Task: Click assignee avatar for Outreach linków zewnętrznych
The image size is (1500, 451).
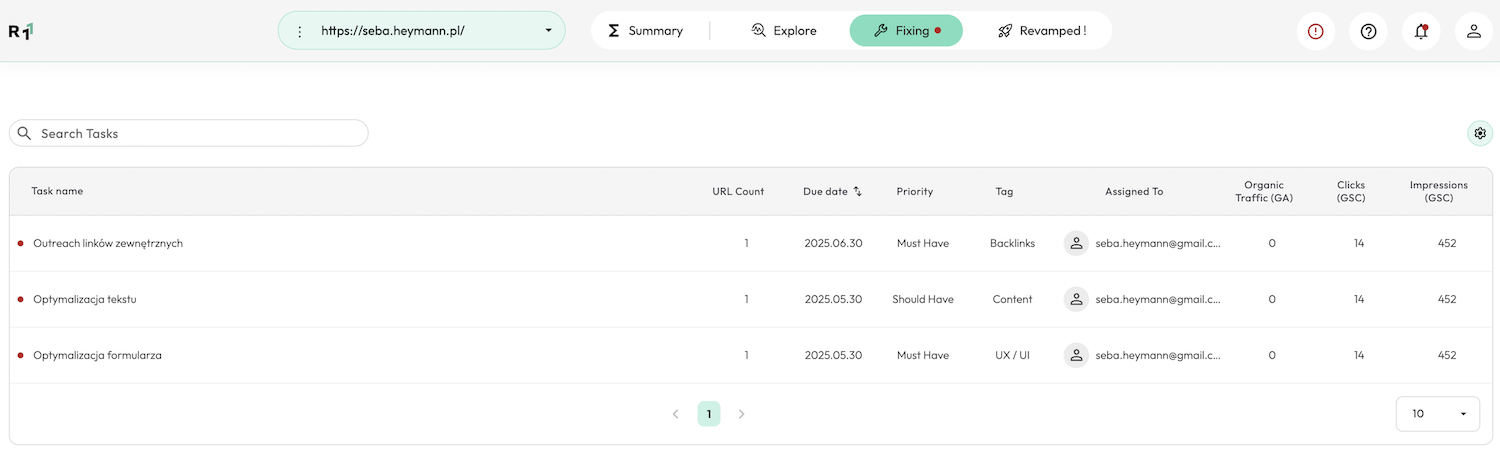Action: pyautogui.click(x=1076, y=243)
